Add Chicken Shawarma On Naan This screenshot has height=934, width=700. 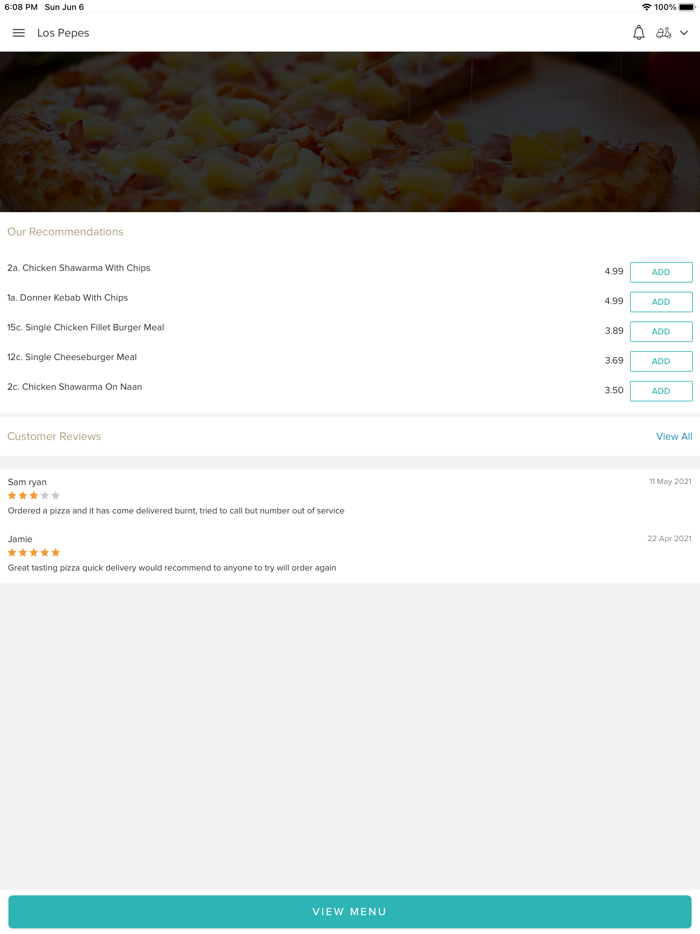(x=661, y=391)
